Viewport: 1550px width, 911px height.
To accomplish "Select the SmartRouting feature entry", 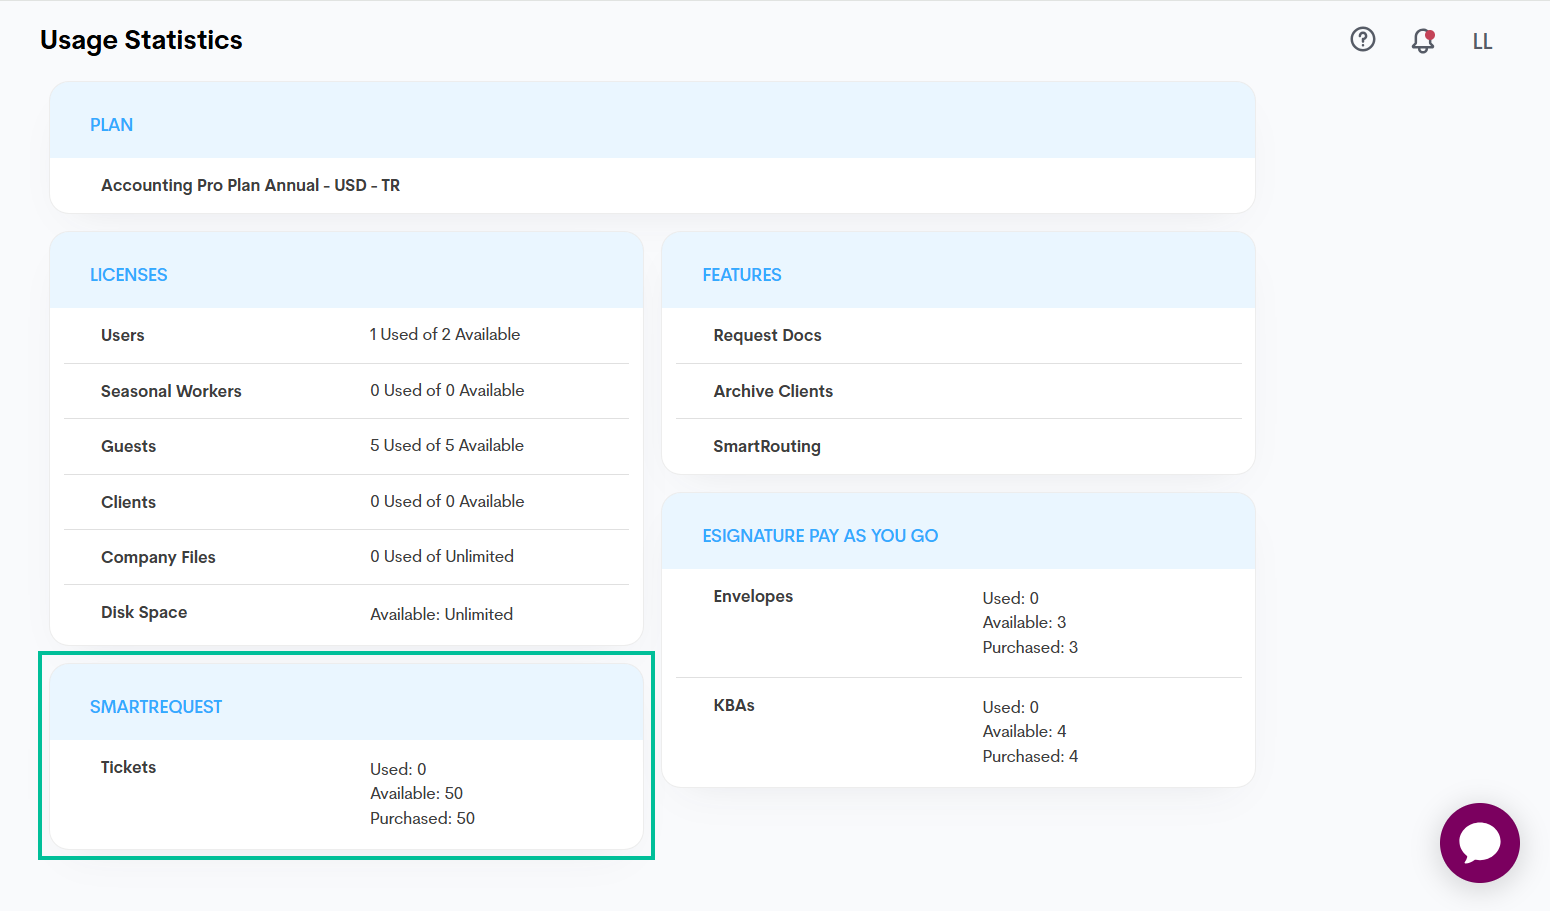I will tap(767, 446).
